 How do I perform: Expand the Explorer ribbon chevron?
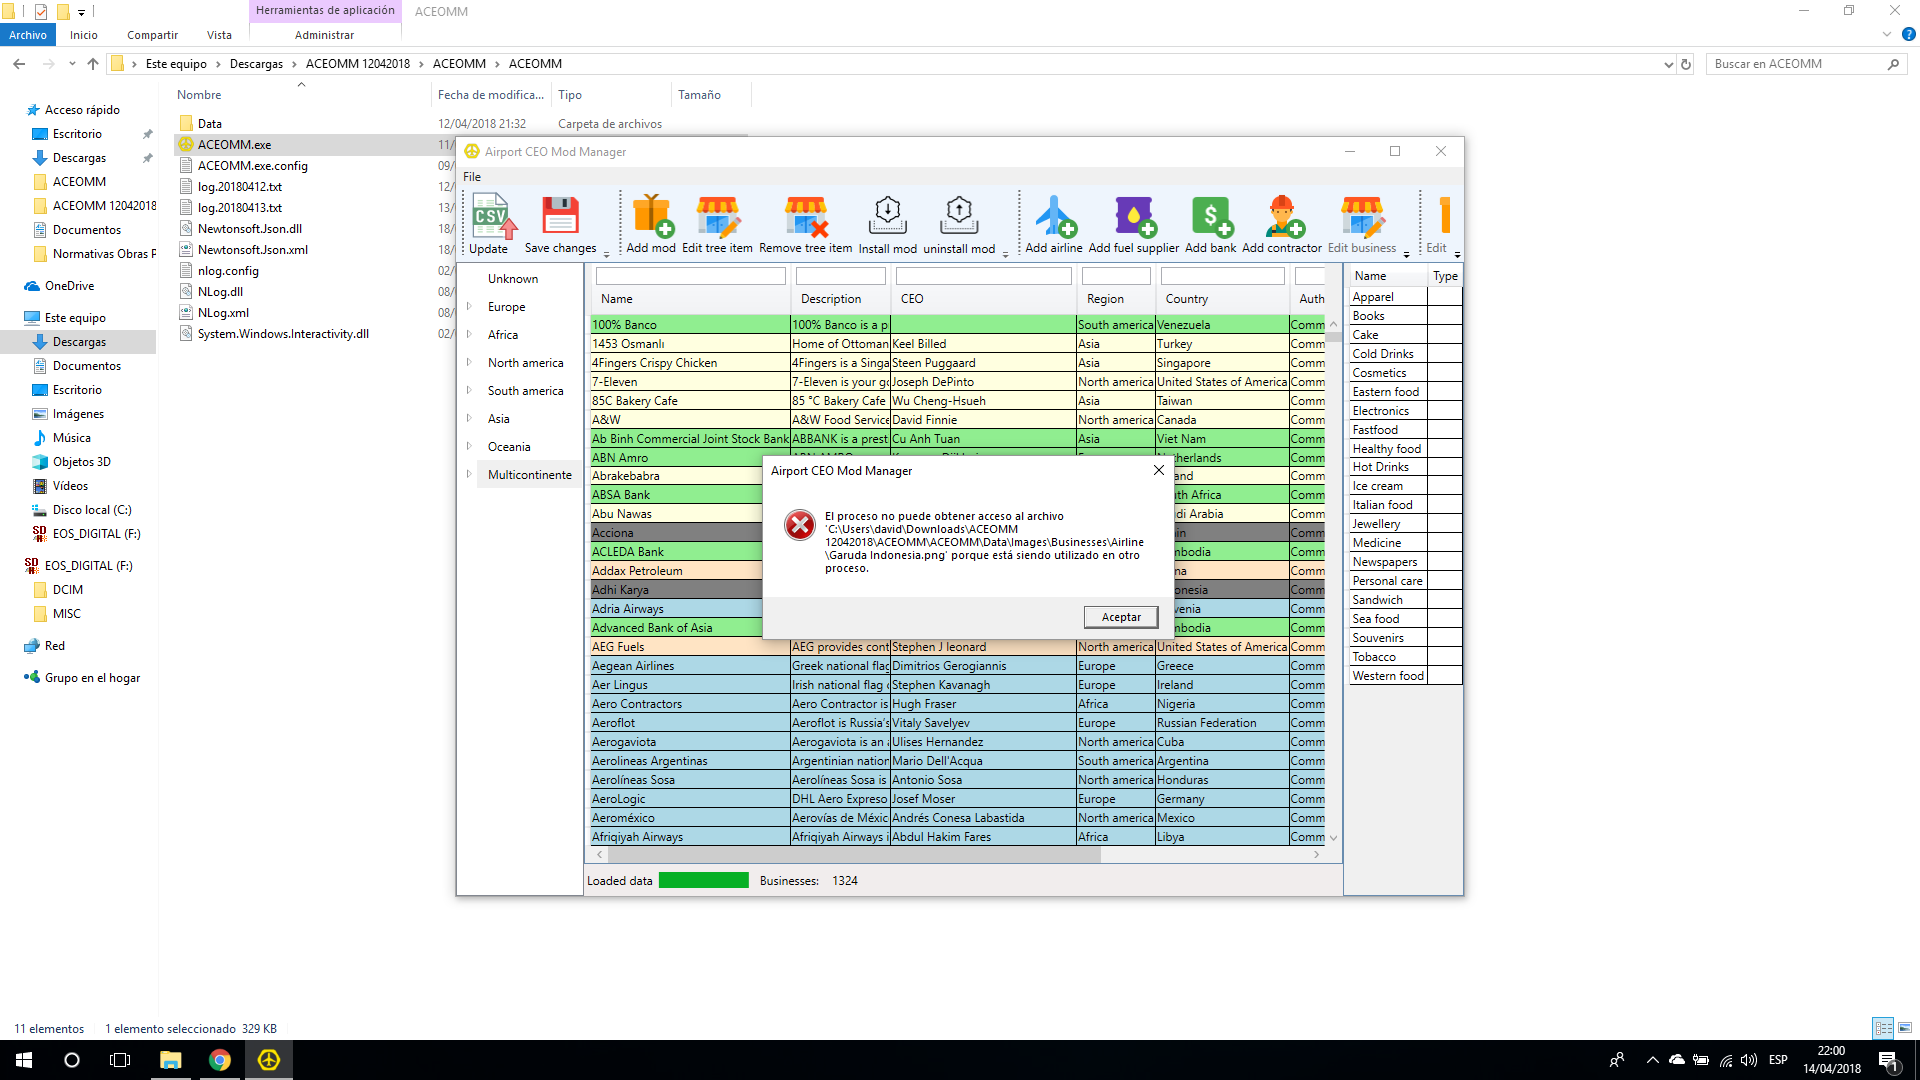(x=1887, y=34)
